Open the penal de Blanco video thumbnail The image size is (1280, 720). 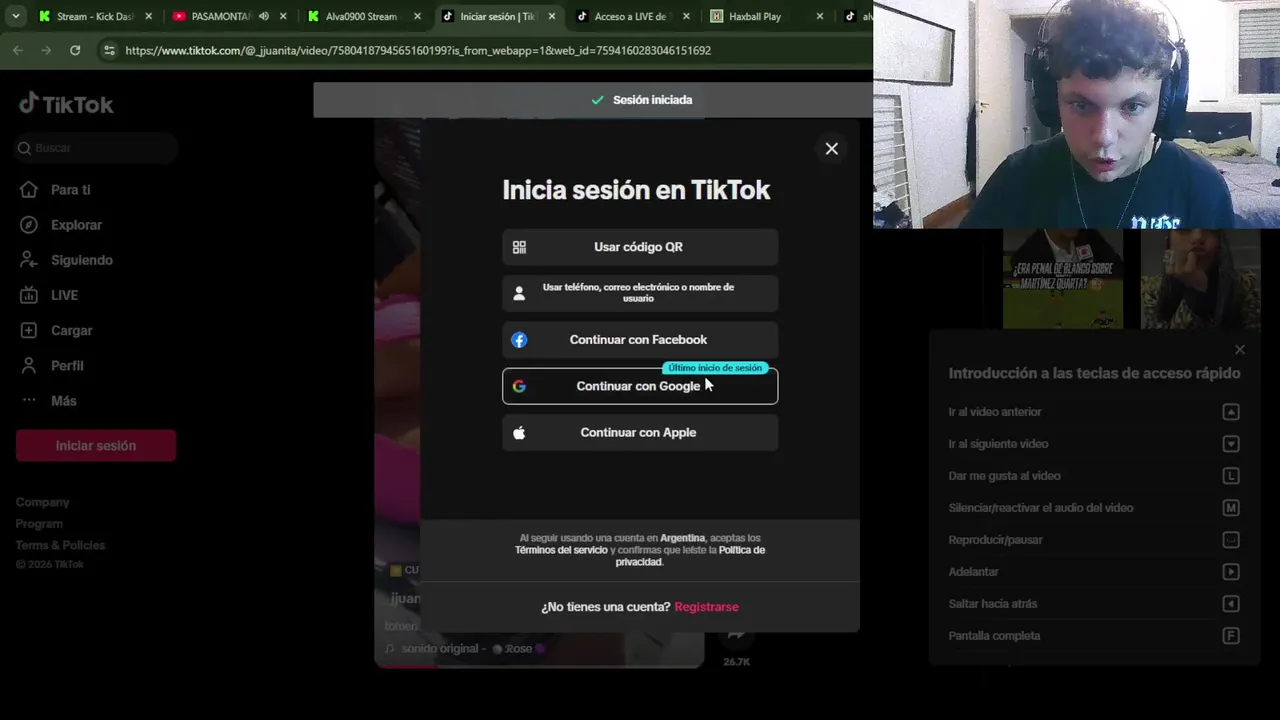point(1063,279)
